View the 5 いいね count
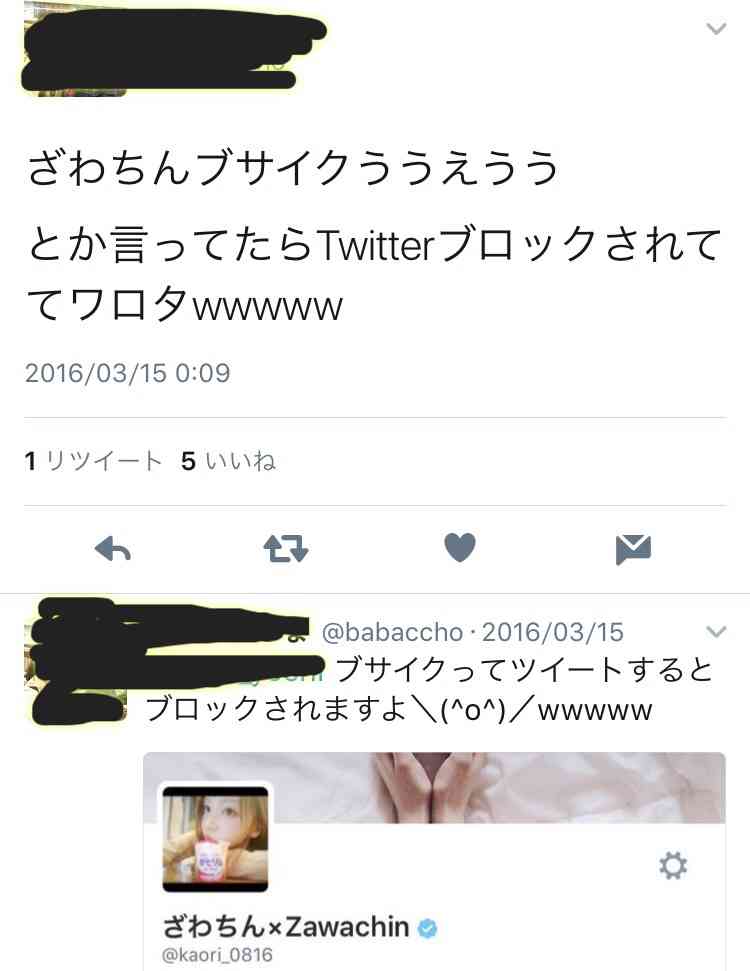 (228, 461)
